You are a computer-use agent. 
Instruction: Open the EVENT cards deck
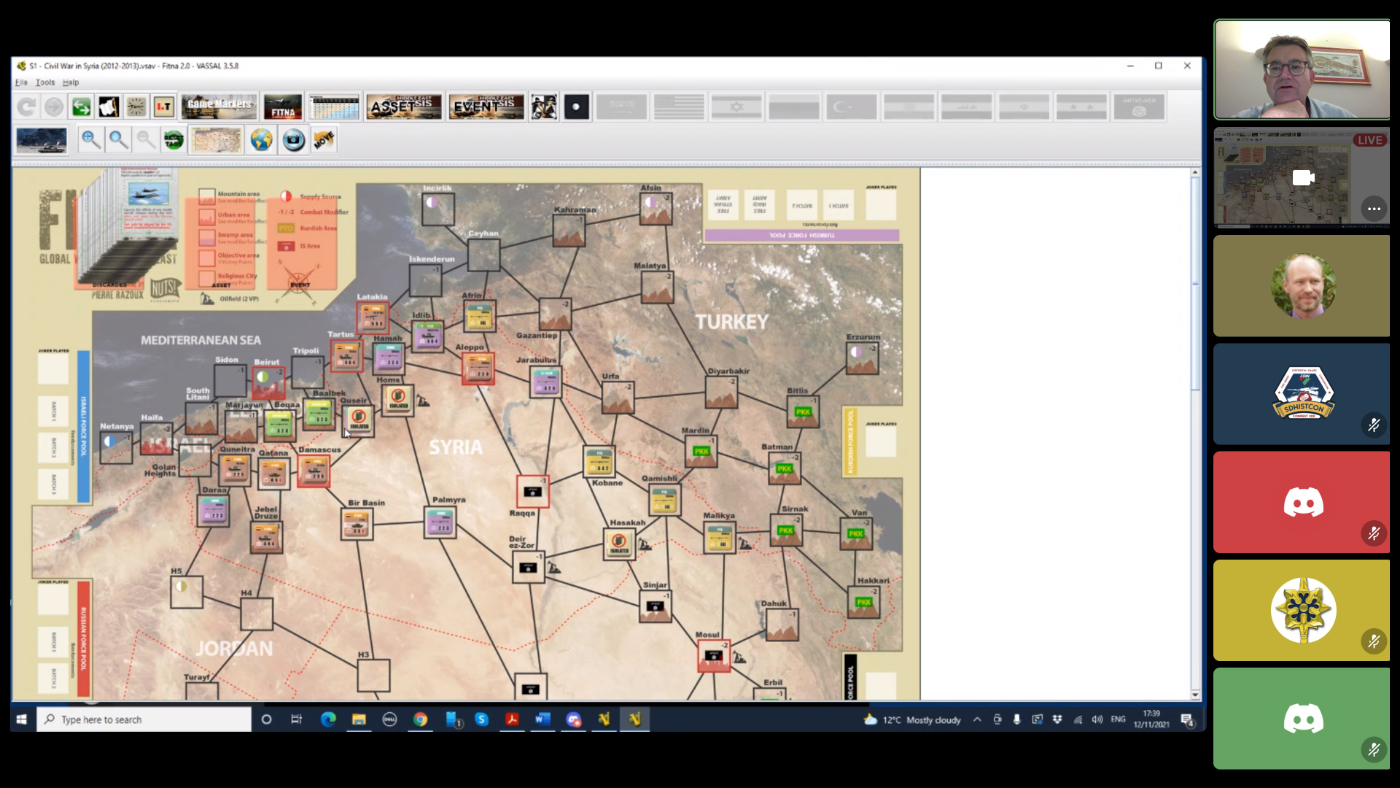coord(486,107)
